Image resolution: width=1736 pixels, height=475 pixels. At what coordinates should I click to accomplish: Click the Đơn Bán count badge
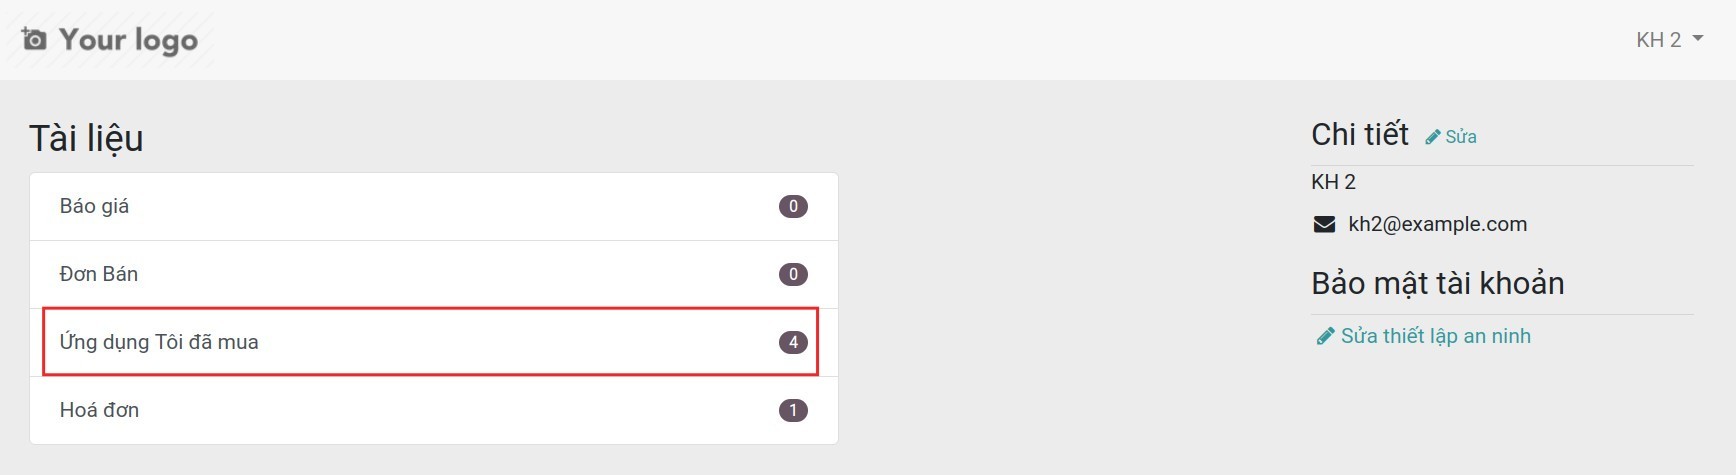click(793, 274)
